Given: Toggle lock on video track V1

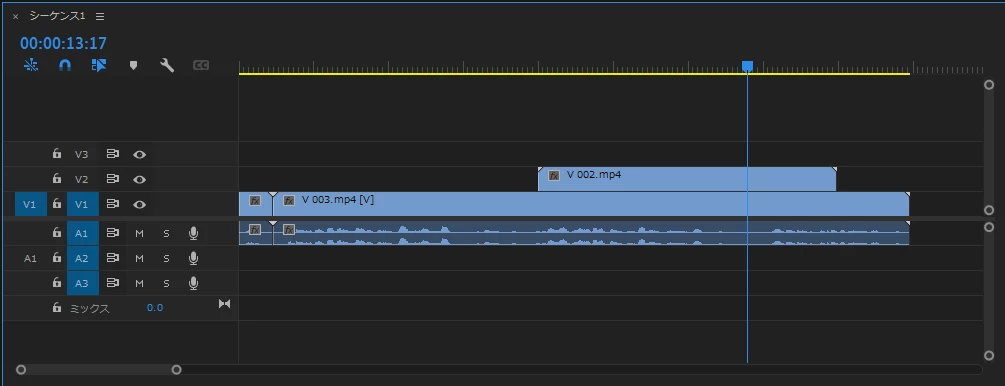Looking at the screenshot, I should (x=57, y=204).
